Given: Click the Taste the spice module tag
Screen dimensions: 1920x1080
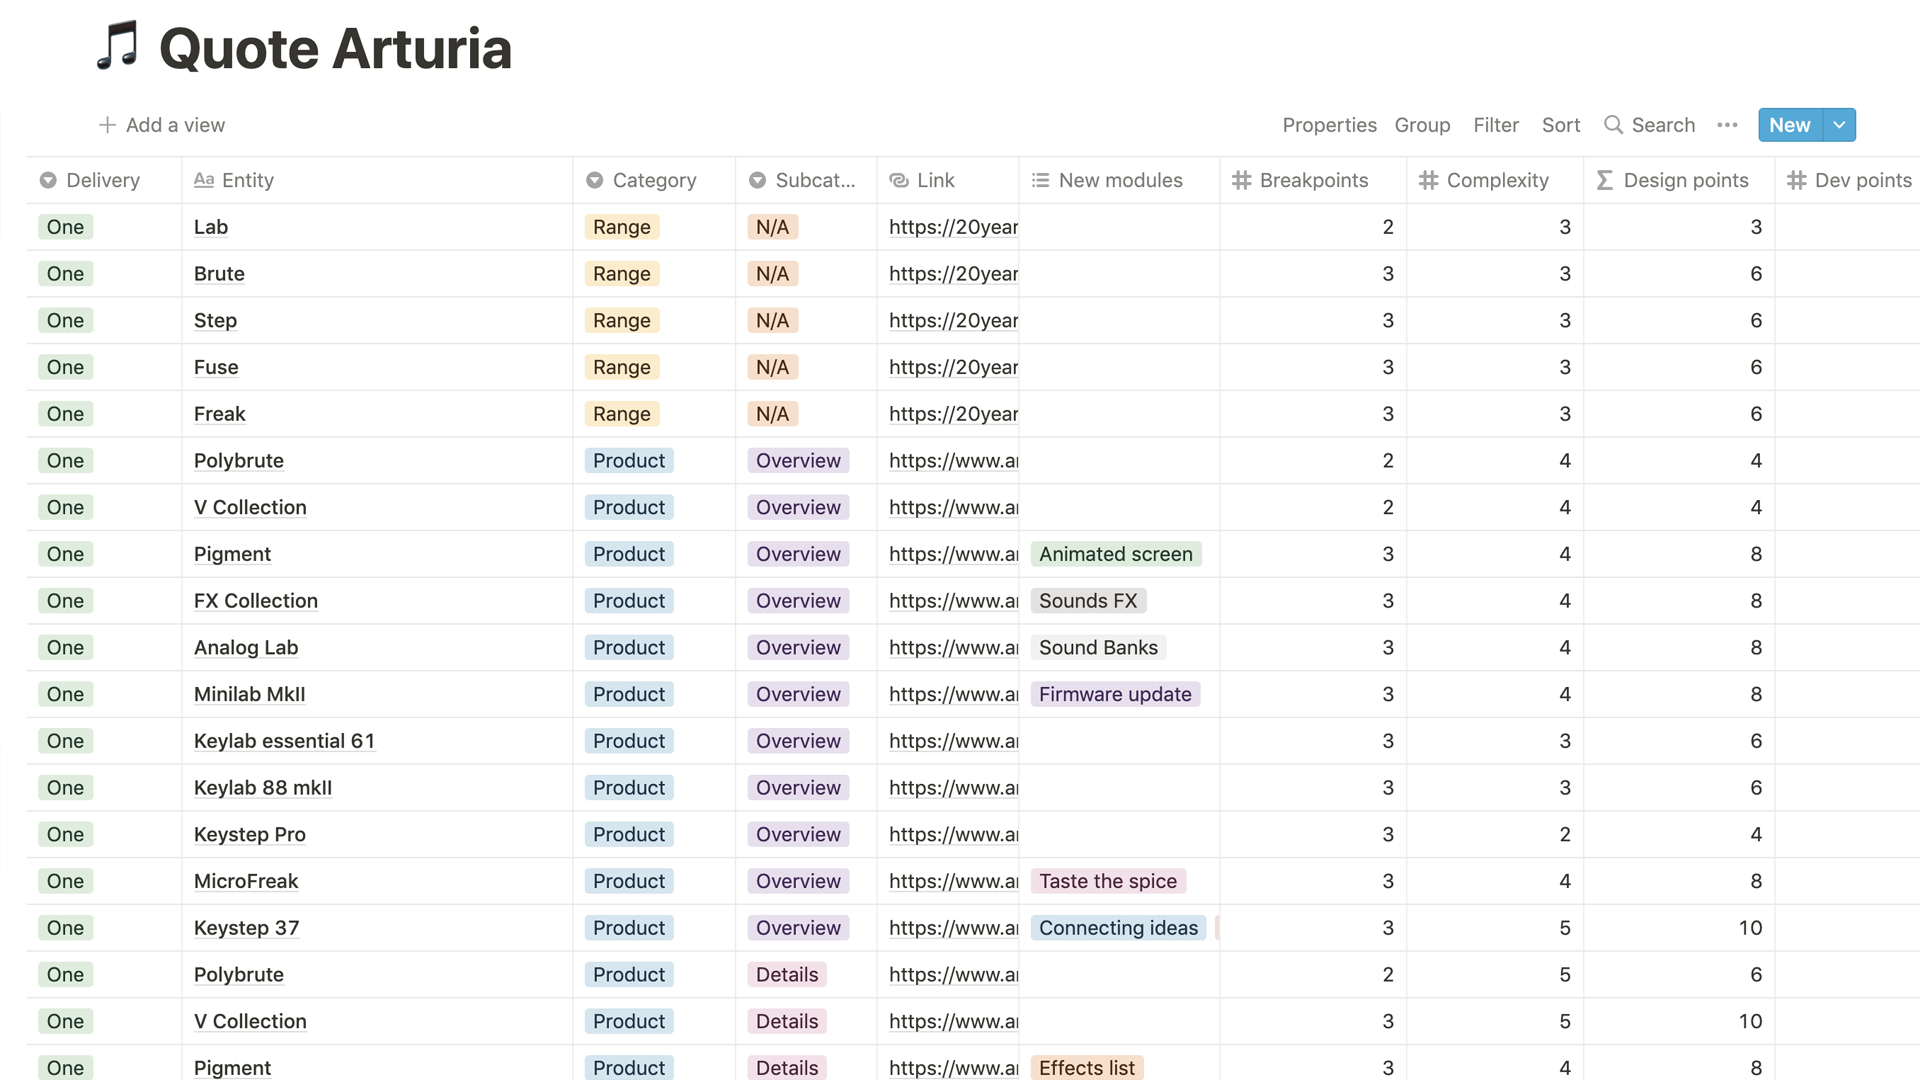Looking at the screenshot, I should click(1108, 881).
